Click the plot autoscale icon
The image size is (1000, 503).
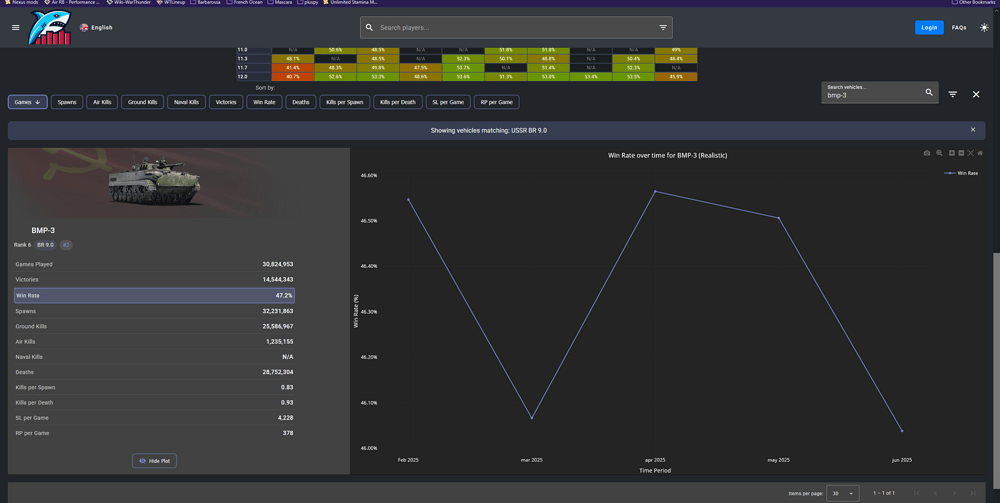tap(971, 153)
